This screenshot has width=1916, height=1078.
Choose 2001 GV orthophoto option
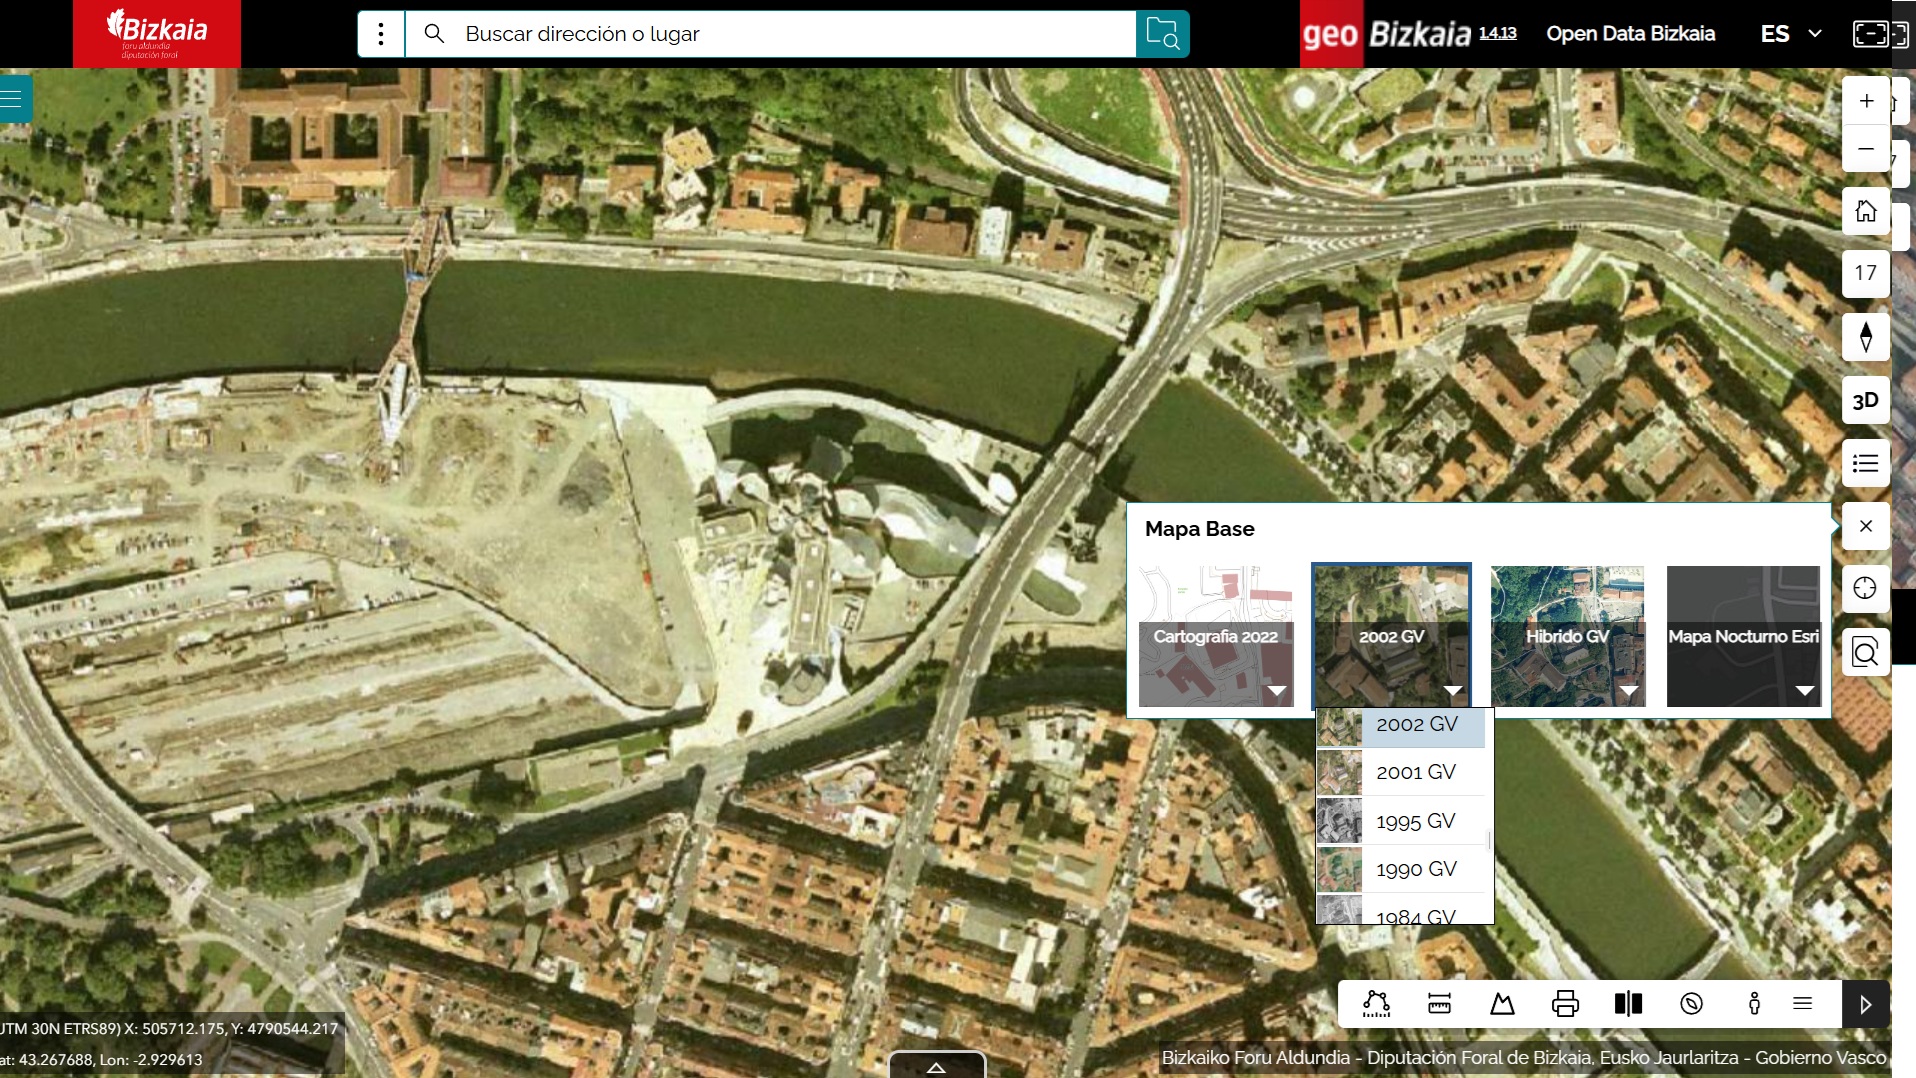(x=1415, y=772)
